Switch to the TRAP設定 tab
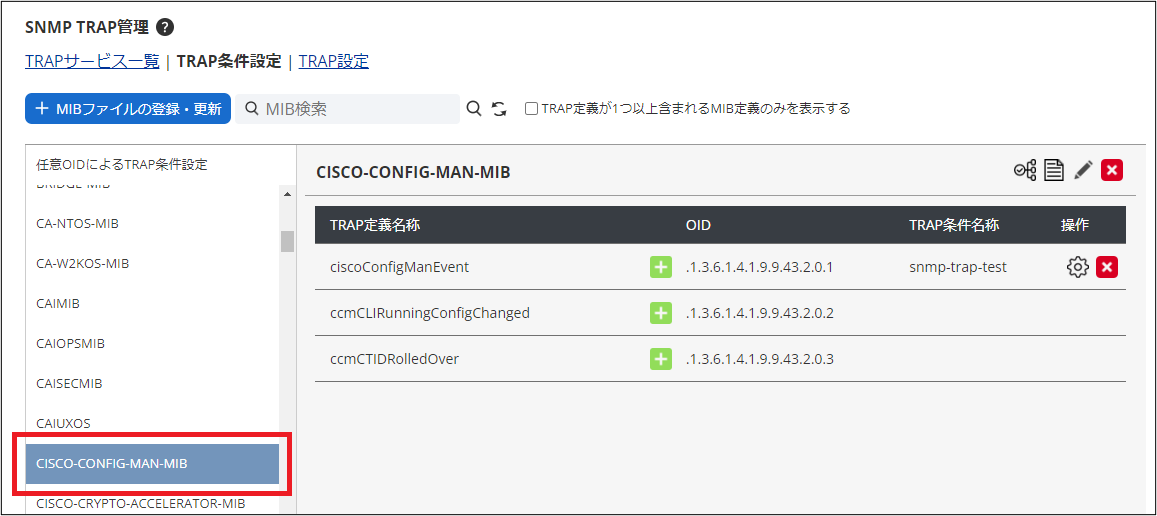This screenshot has width=1157, height=516. click(334, 61)
